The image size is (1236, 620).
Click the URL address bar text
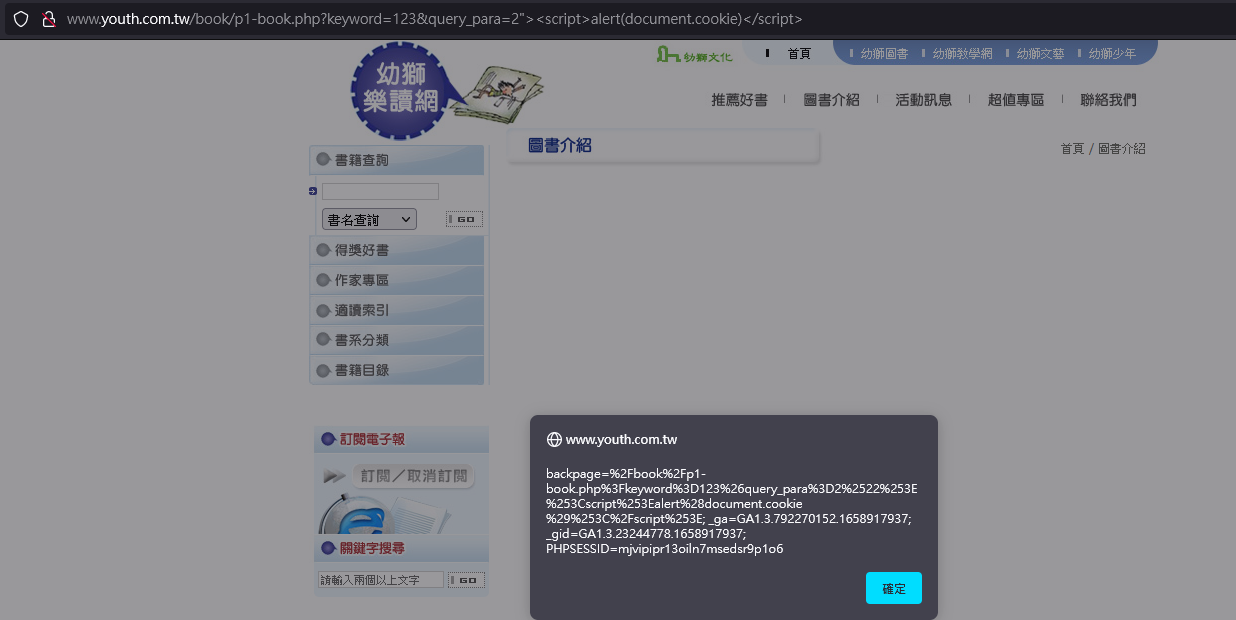[x=434, y=19]
